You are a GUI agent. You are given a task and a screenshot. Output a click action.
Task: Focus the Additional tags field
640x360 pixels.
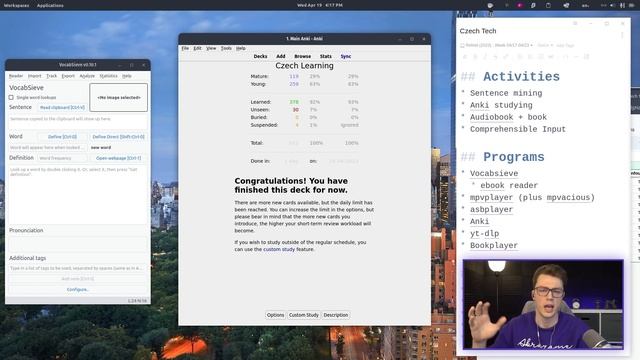(x=78, y=268)
